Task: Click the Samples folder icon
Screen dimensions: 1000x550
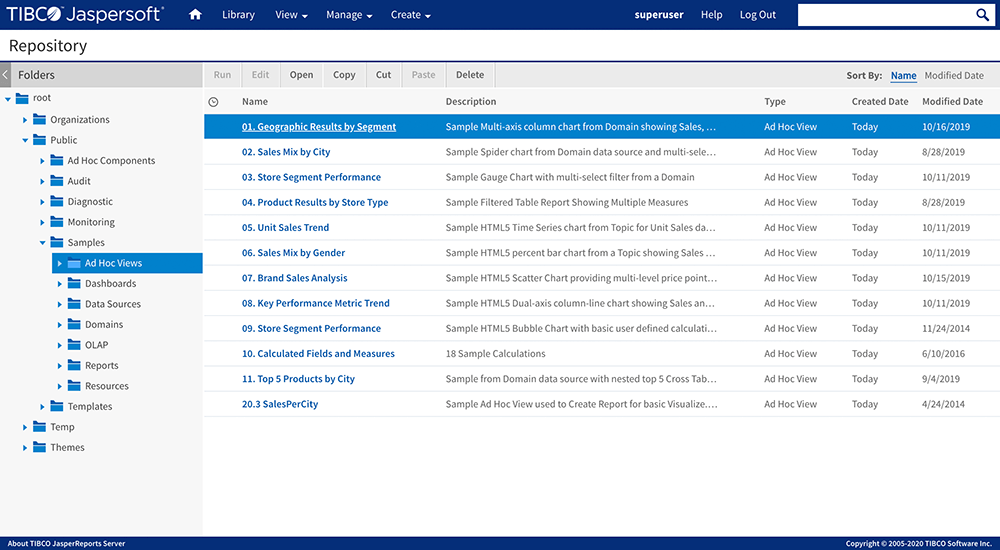Action: pyautogui.click(x=57, y=242)
